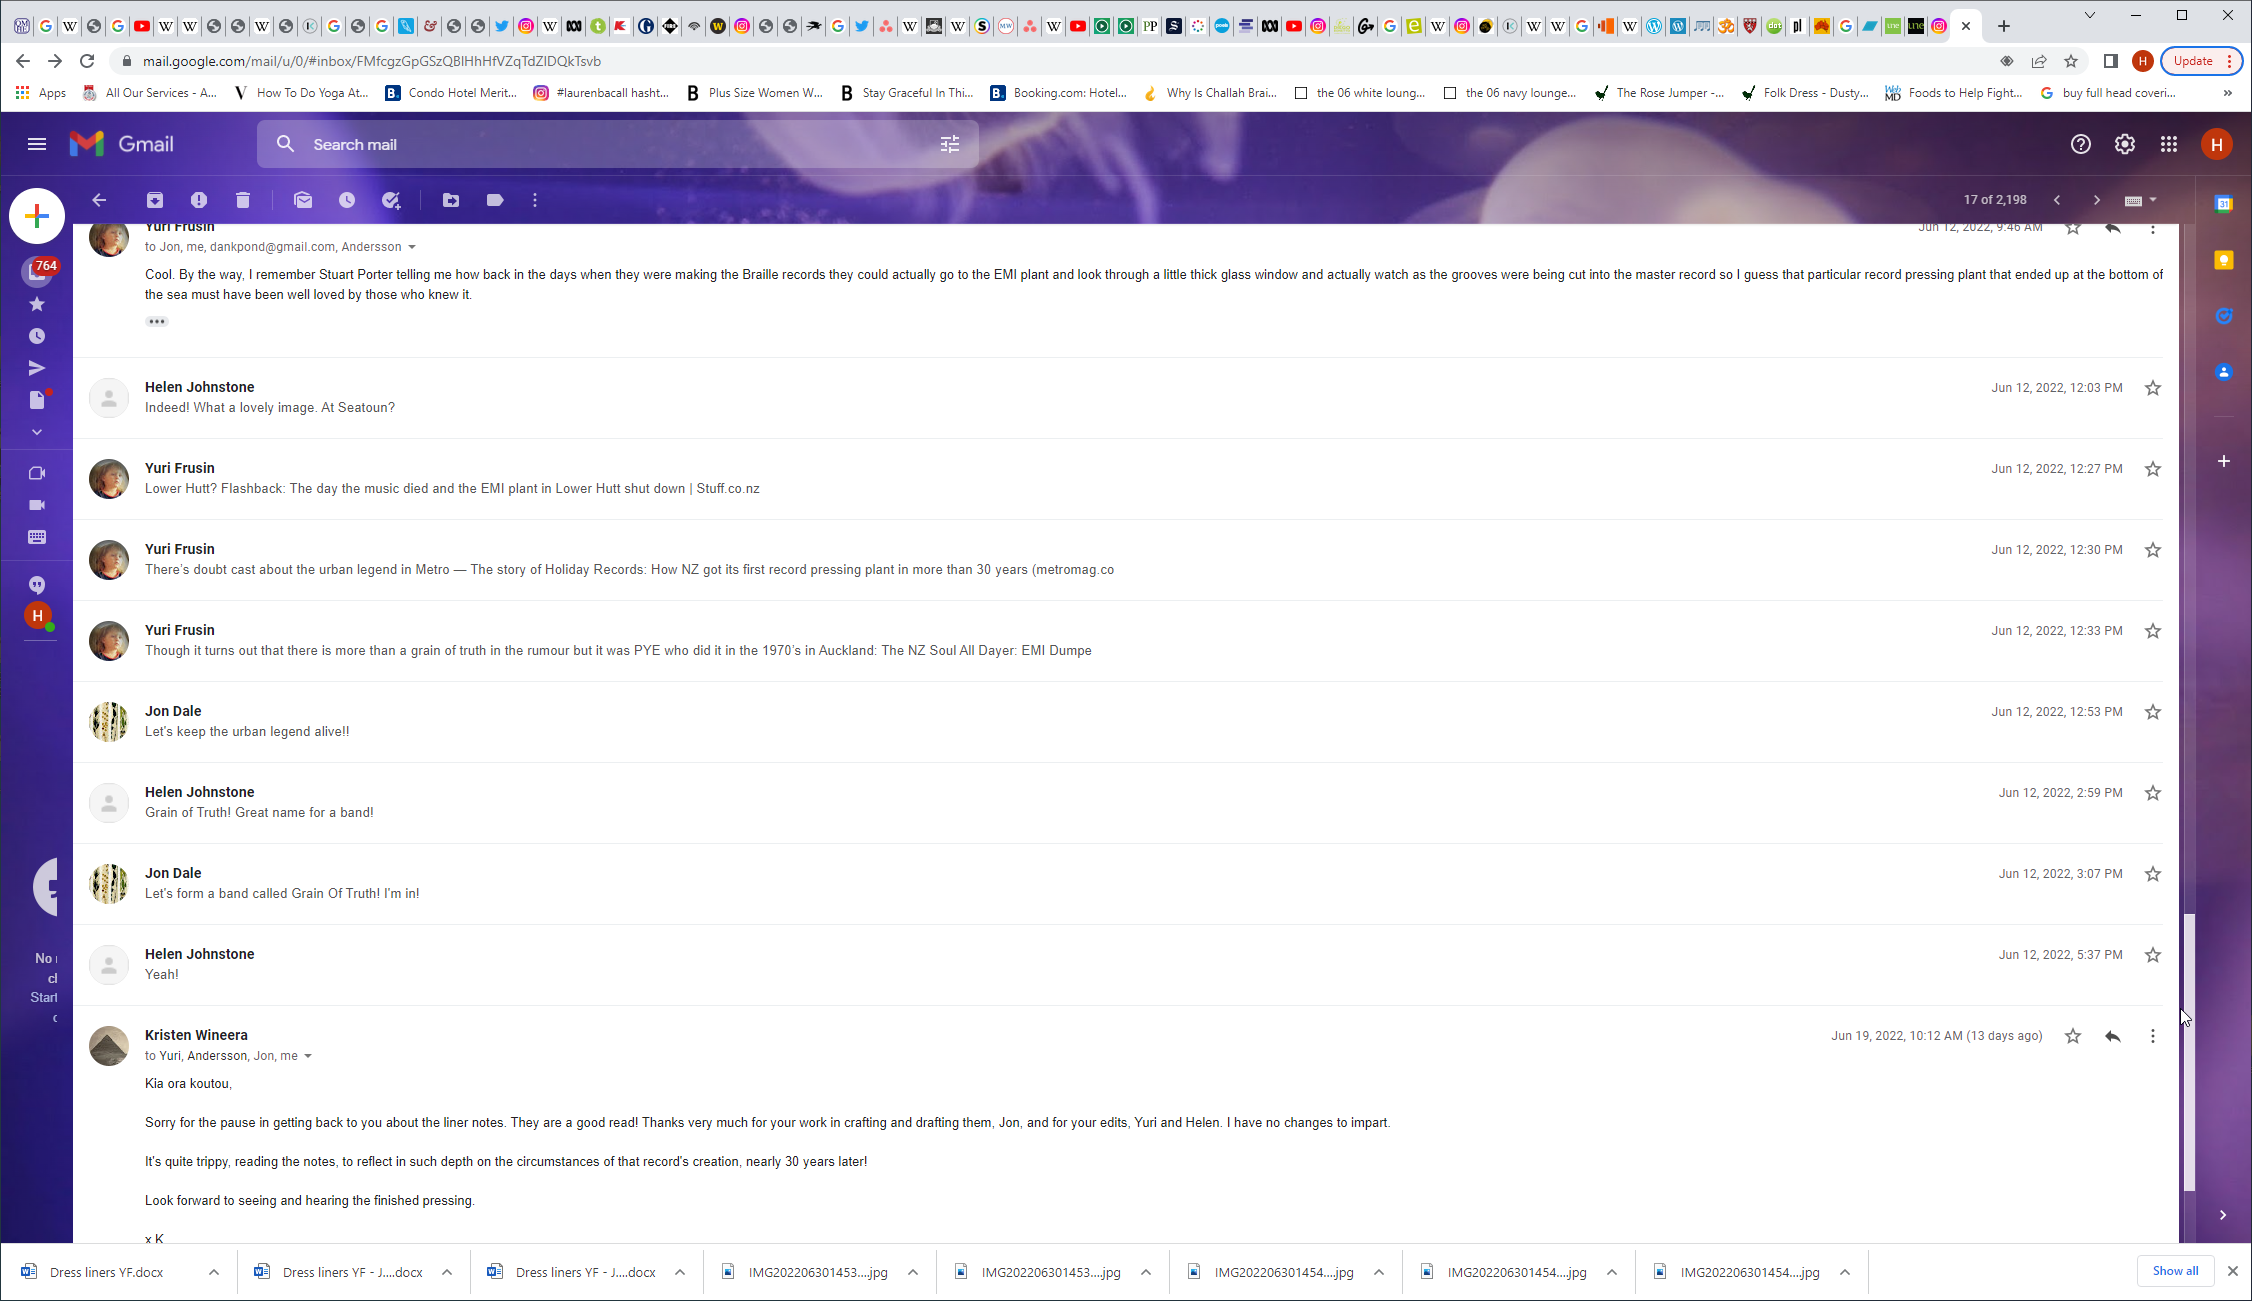Click the conversation vertical scrollbar thumb
The height and width of the screenshot is (1301, 2252).
[x=2189, y=1052]
